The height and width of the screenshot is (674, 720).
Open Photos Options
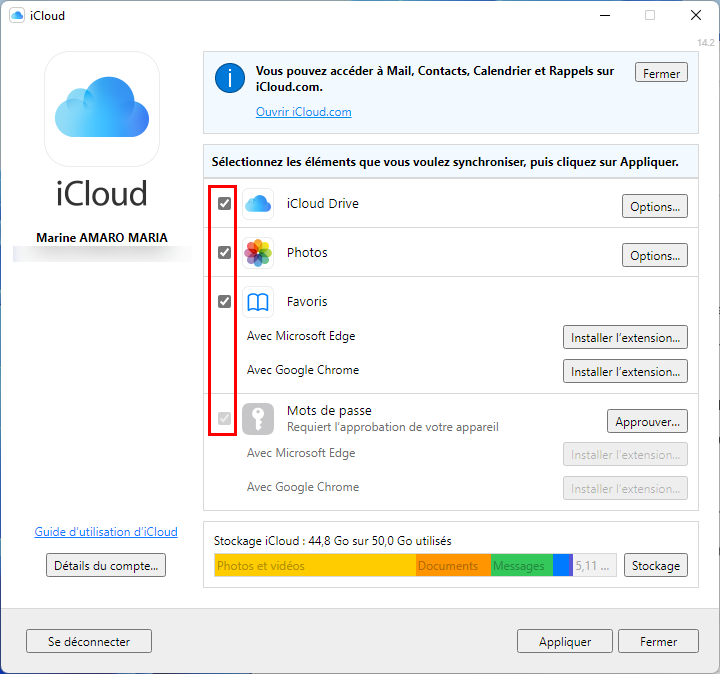tap(655, 255)
